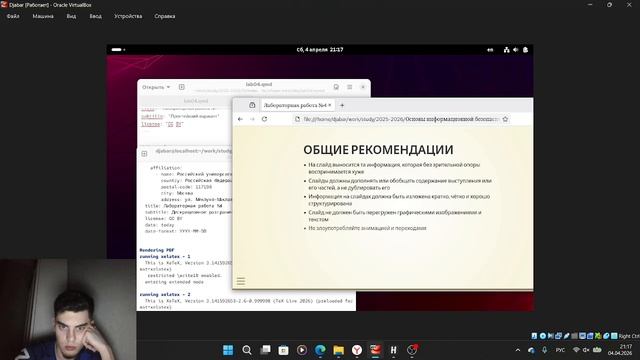The width and height of the screenshot is (640, 360).
Task: Open Microsoft Edge from taskbar
Action: [320, 350]
